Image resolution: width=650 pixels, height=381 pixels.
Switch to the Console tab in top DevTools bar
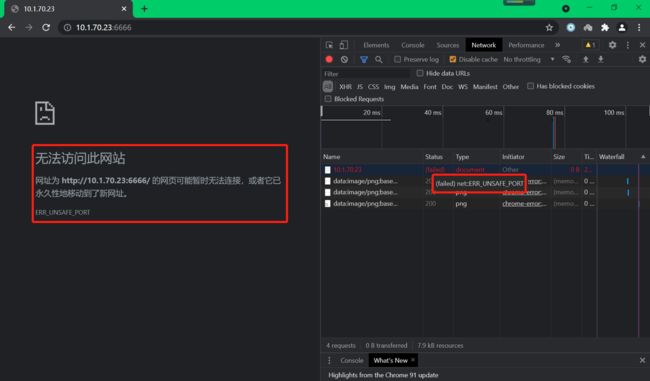[x=412, y=45]
